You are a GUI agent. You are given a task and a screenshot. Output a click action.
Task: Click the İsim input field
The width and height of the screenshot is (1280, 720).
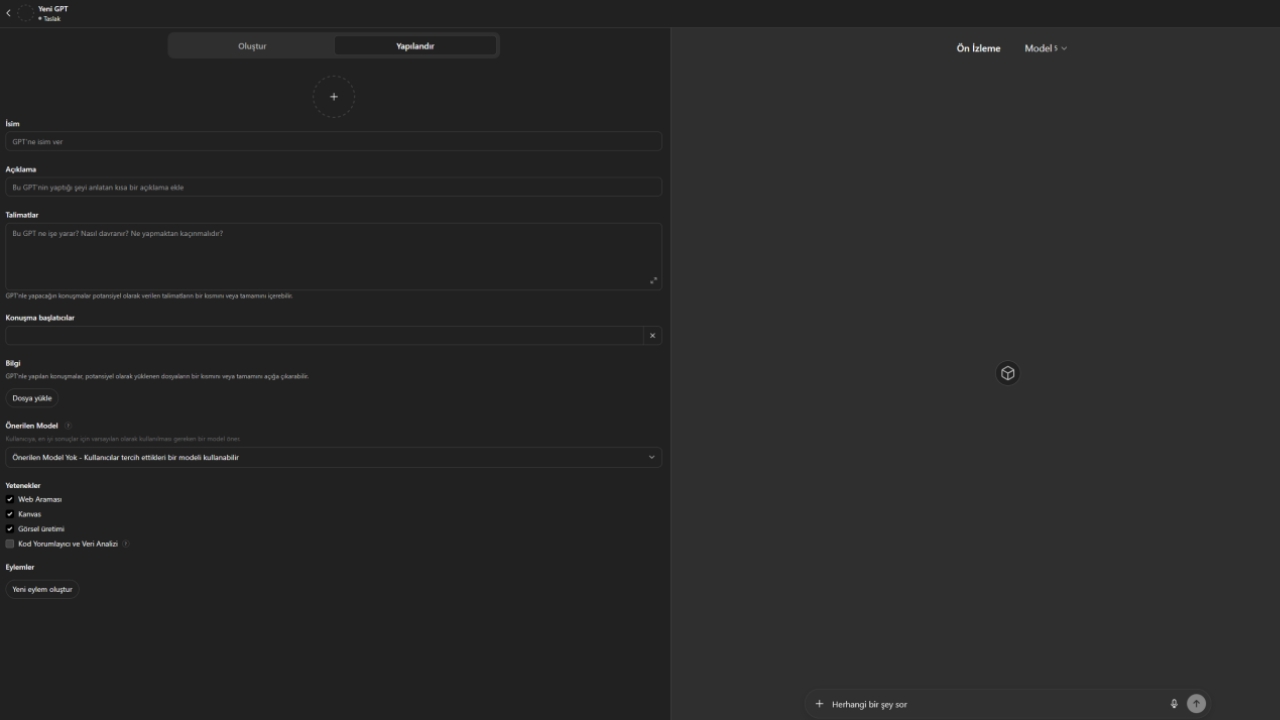click(333, 142)
